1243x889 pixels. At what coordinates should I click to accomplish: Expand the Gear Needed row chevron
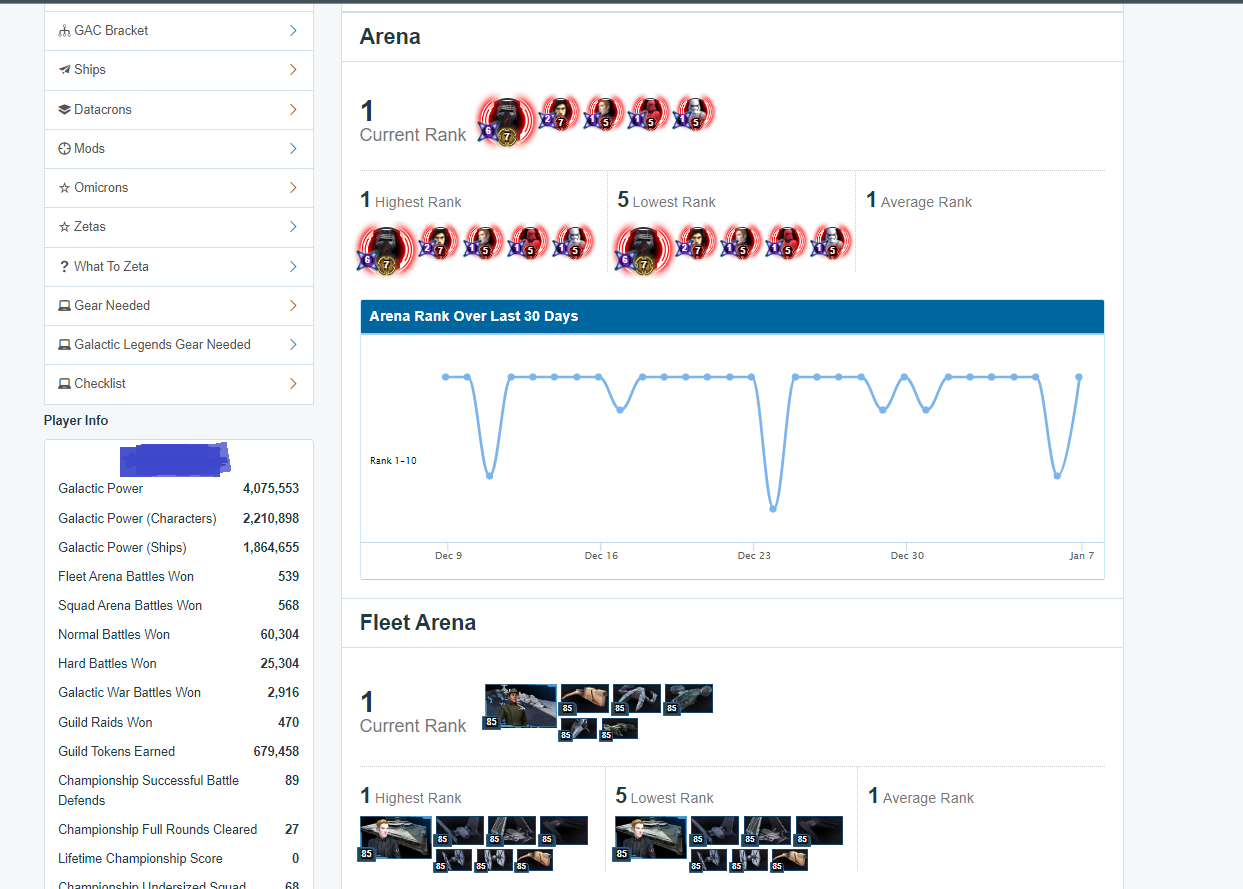tap(293, 306)
